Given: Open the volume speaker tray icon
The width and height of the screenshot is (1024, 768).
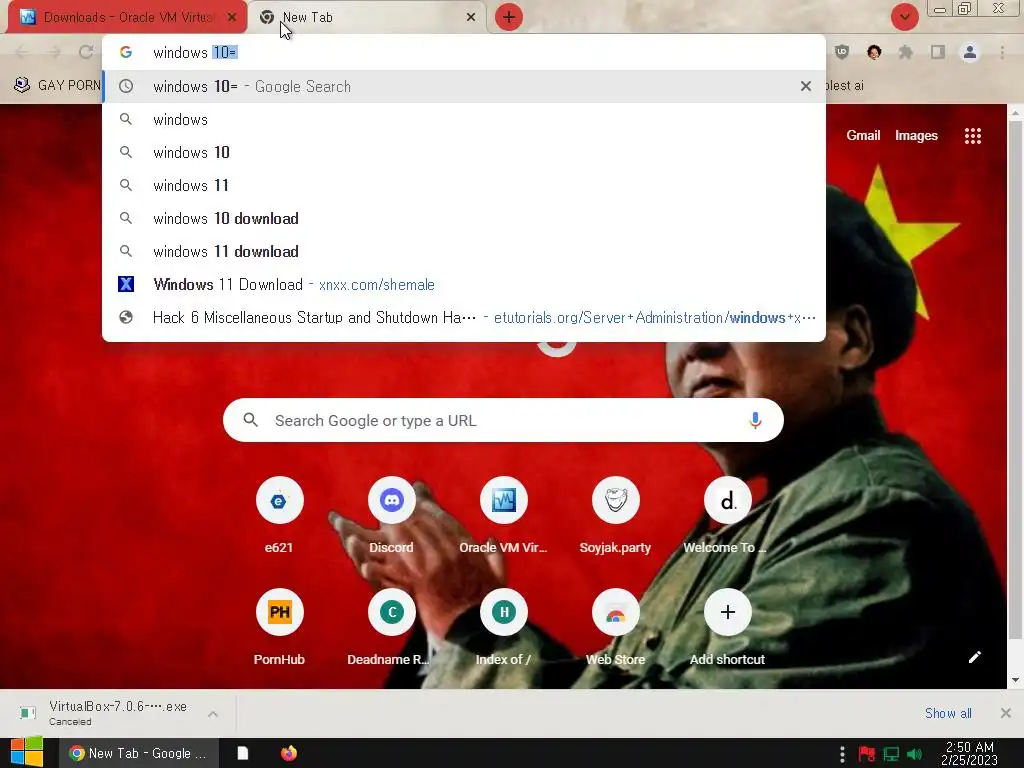Looking at the screenshot, I should (914, 754).
